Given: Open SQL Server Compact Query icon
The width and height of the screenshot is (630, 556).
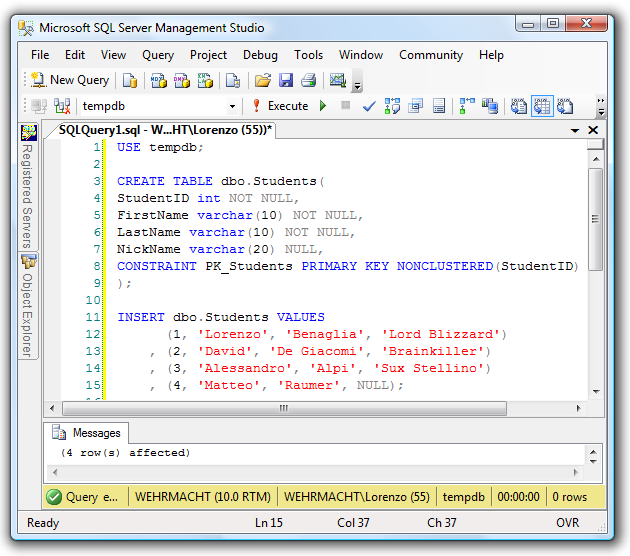Looking at the screenshot, I should (x=233, y=80).
